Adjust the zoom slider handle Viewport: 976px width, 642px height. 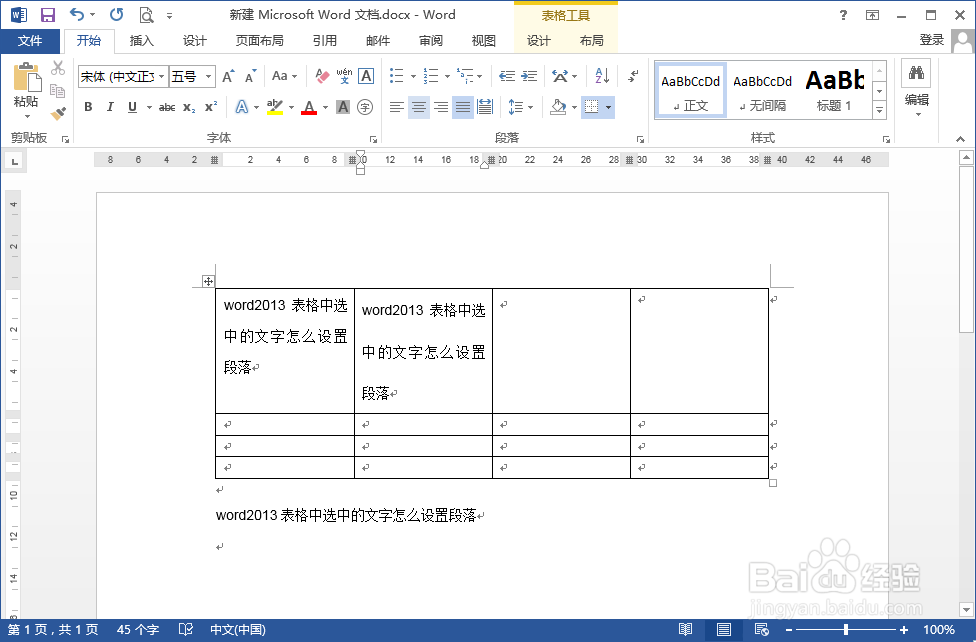(x=846, y=630)
